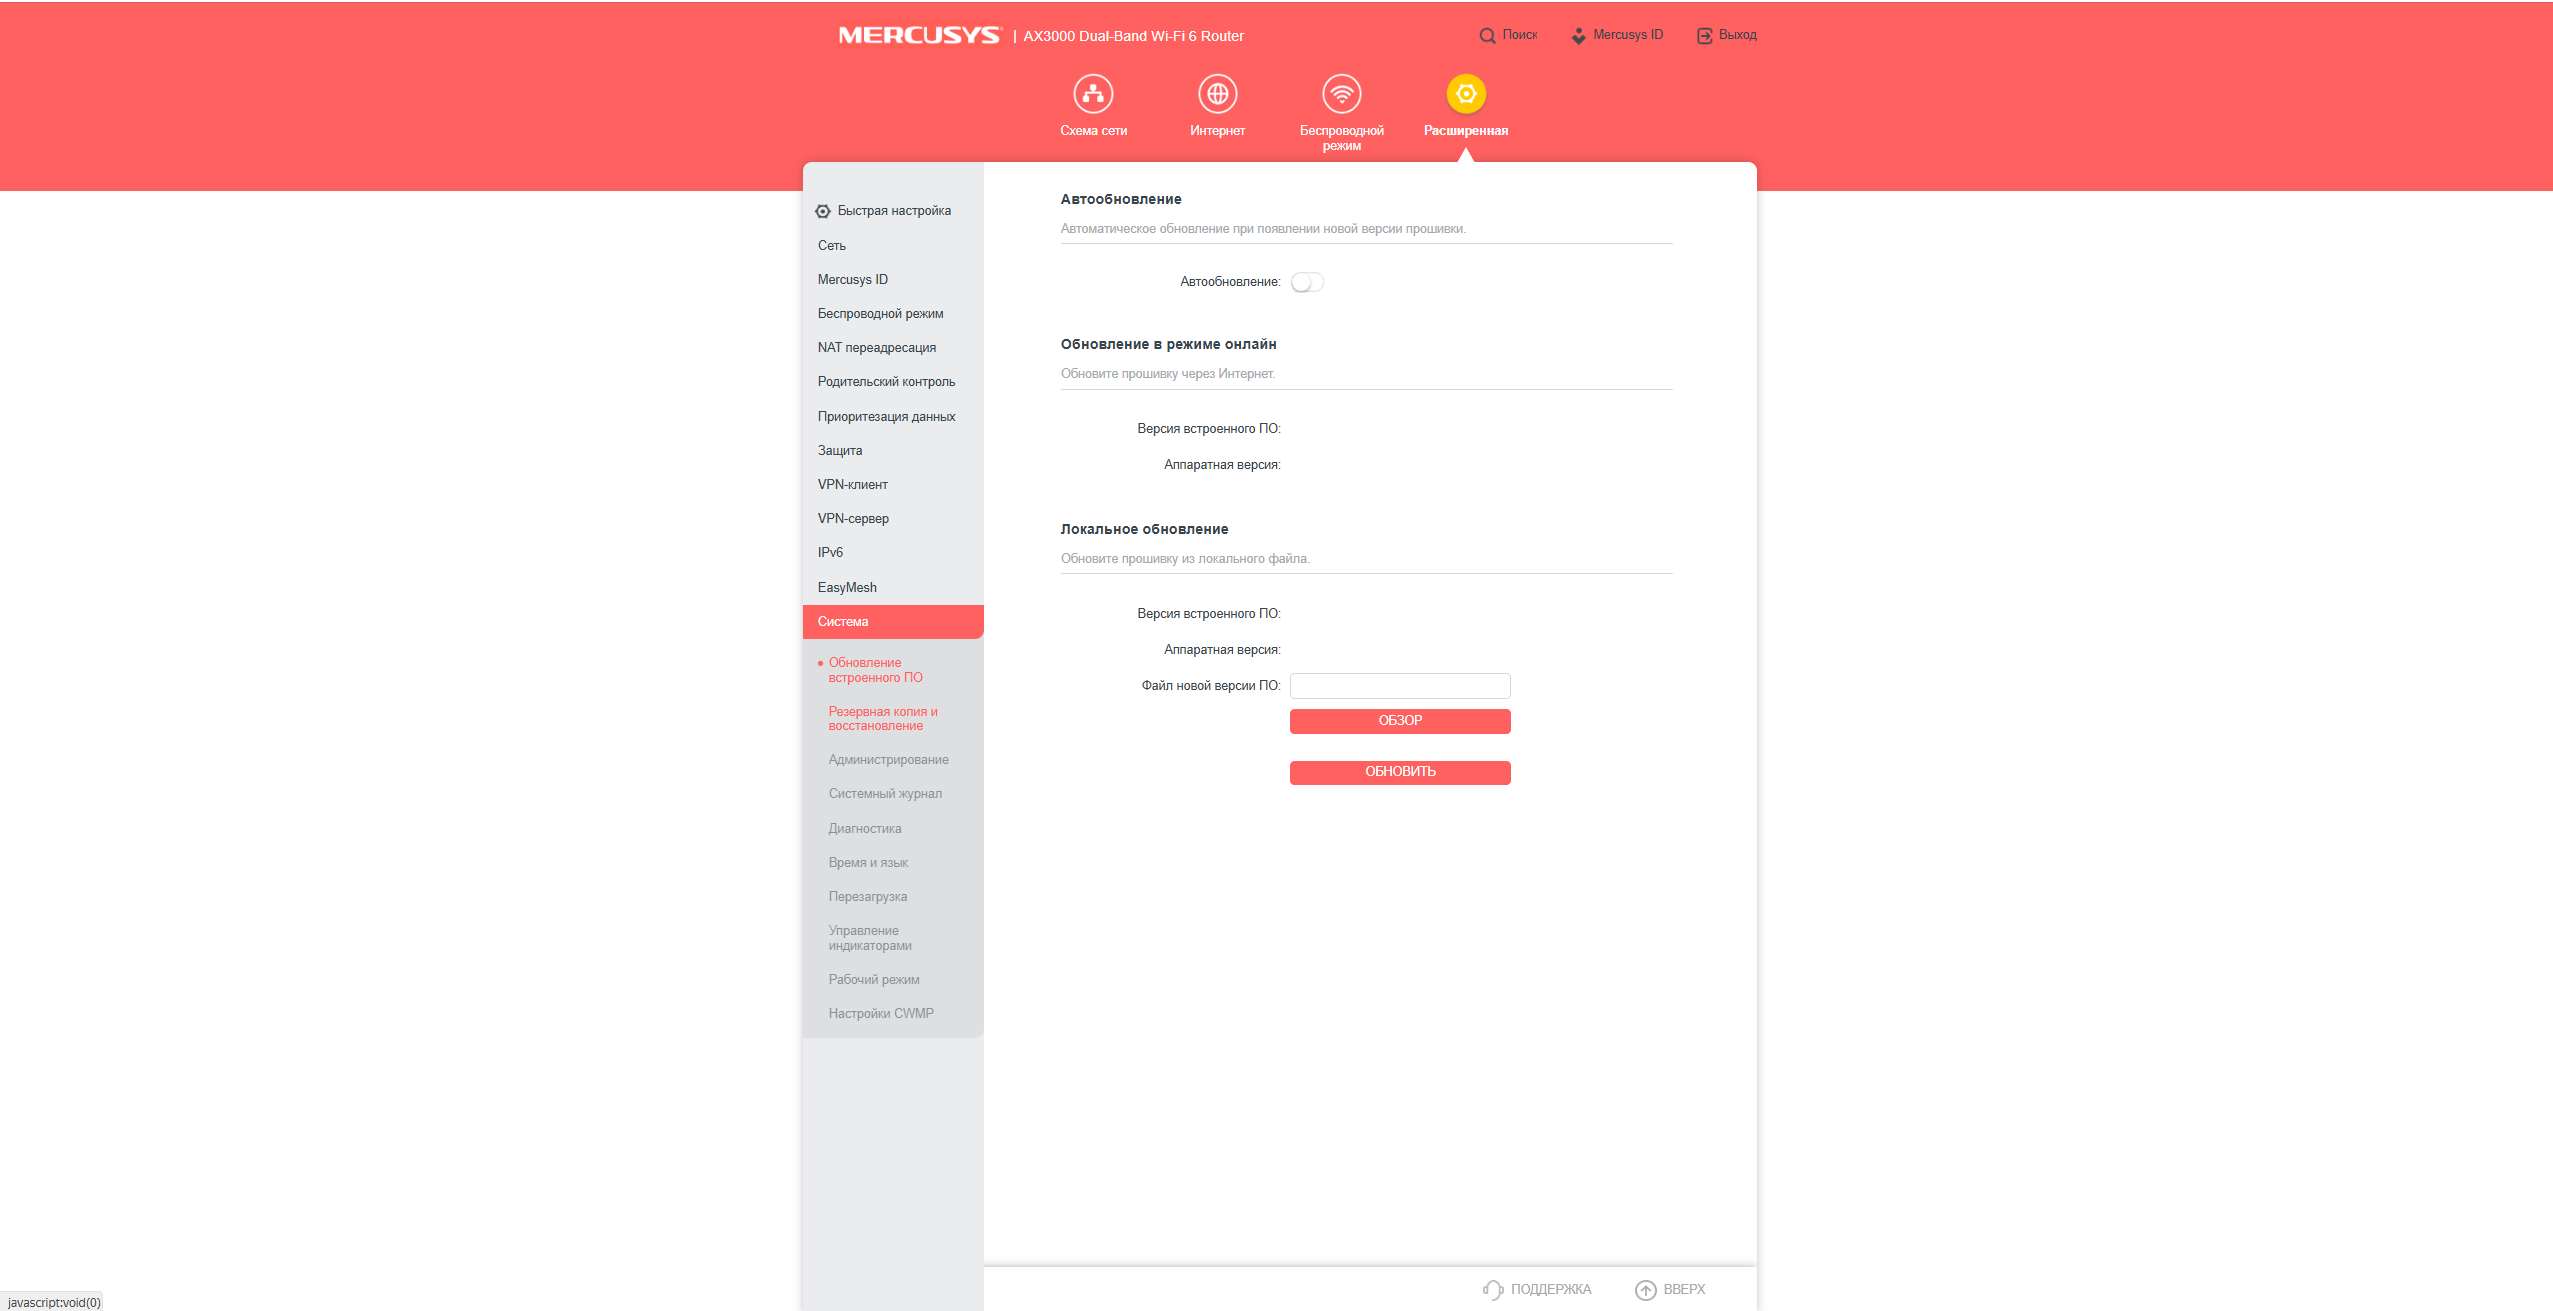
Task: Open the Беспроводной режим Wi-Fi icon
Action: [x=1341, y=94]
